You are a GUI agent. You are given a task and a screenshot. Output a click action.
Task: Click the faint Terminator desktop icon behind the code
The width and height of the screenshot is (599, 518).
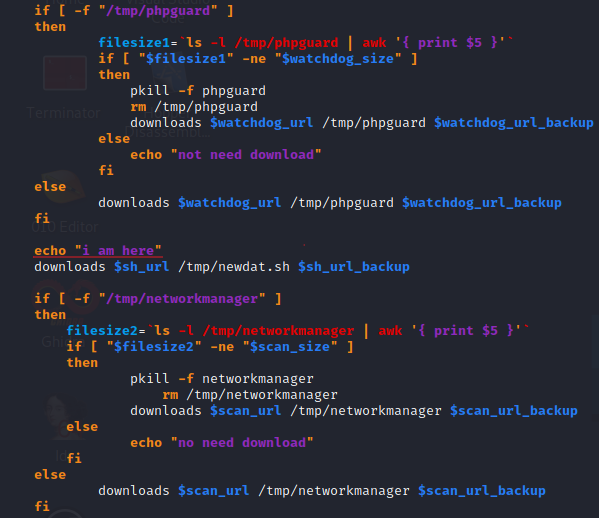tap(65, 73)
